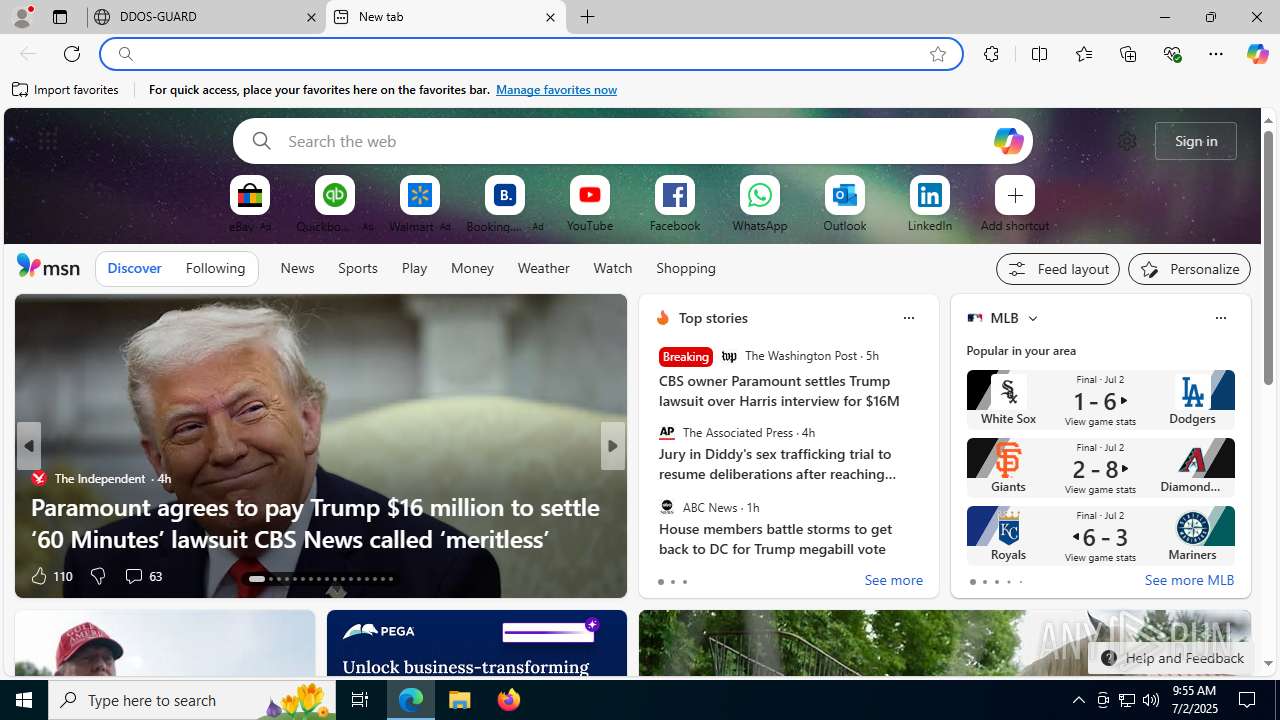Add this page to favorites star
Screen dimensions: 1280x720
[x=938, y=54]
